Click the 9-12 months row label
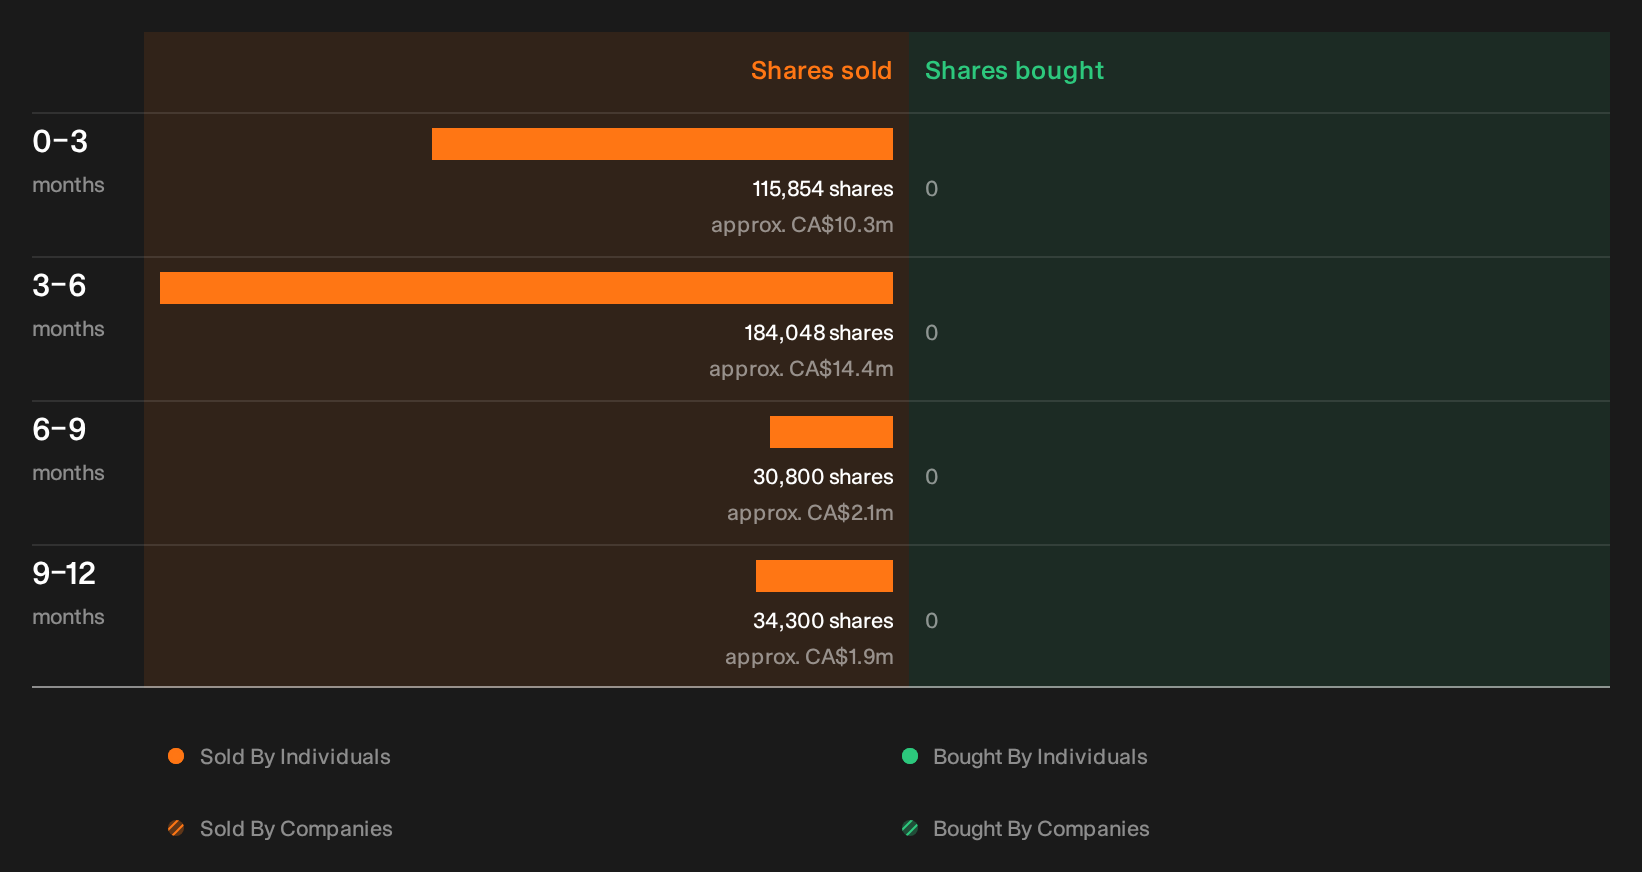The width and height of the screenshot is (1642, 872). (68, 594)
